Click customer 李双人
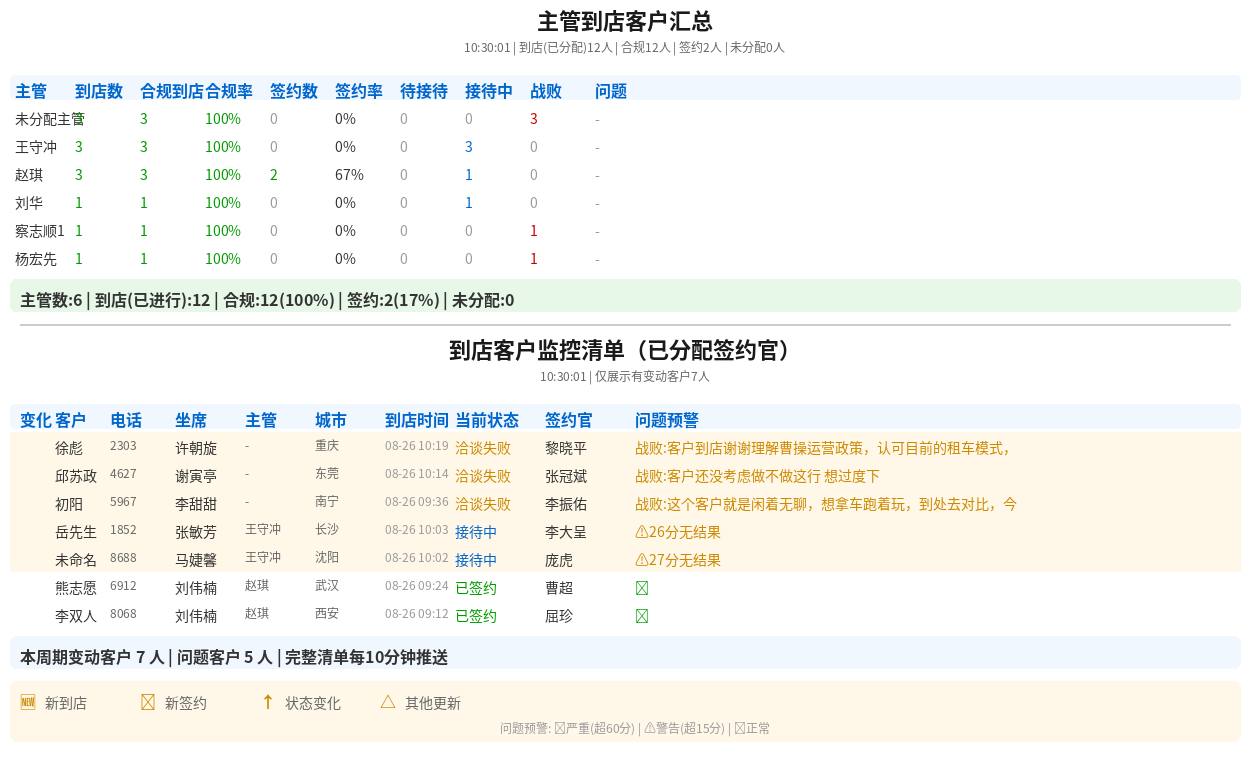The width and height of the screenshot is (1250, 784). click(76, 616)
